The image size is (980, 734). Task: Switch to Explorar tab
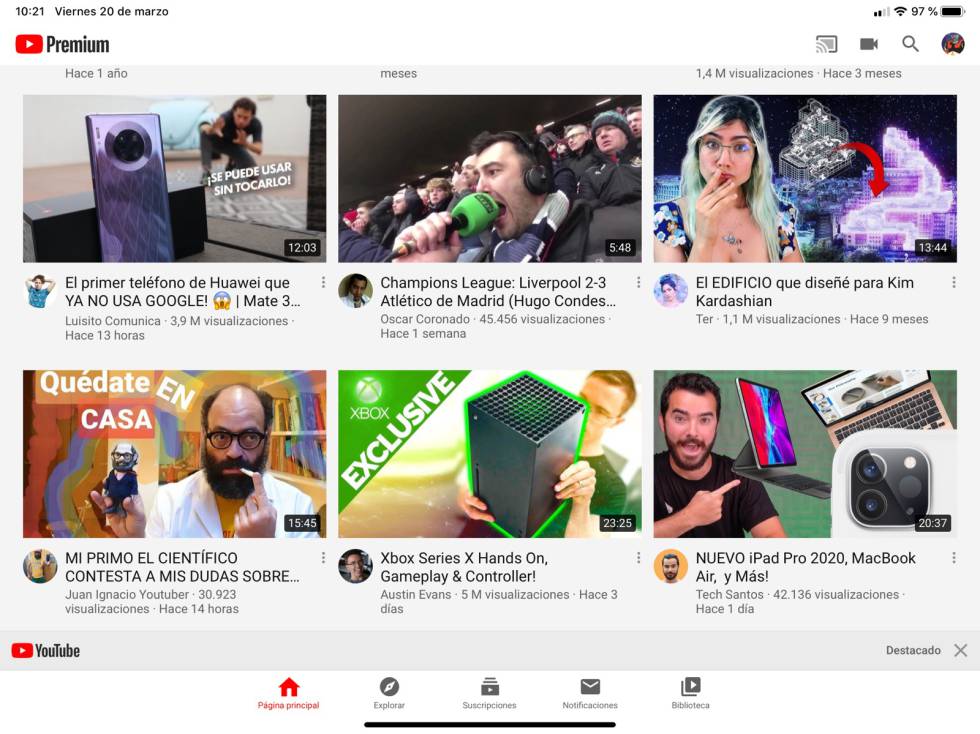click(x=389, y=693)
